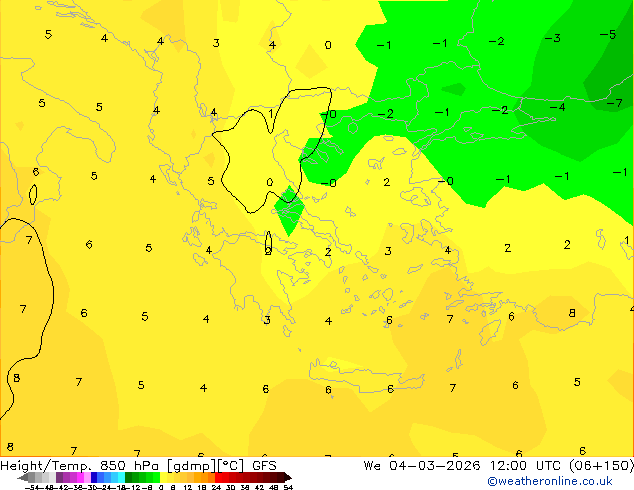
Task: Click the -3 temperature value on the map
Action: (552, 38)
